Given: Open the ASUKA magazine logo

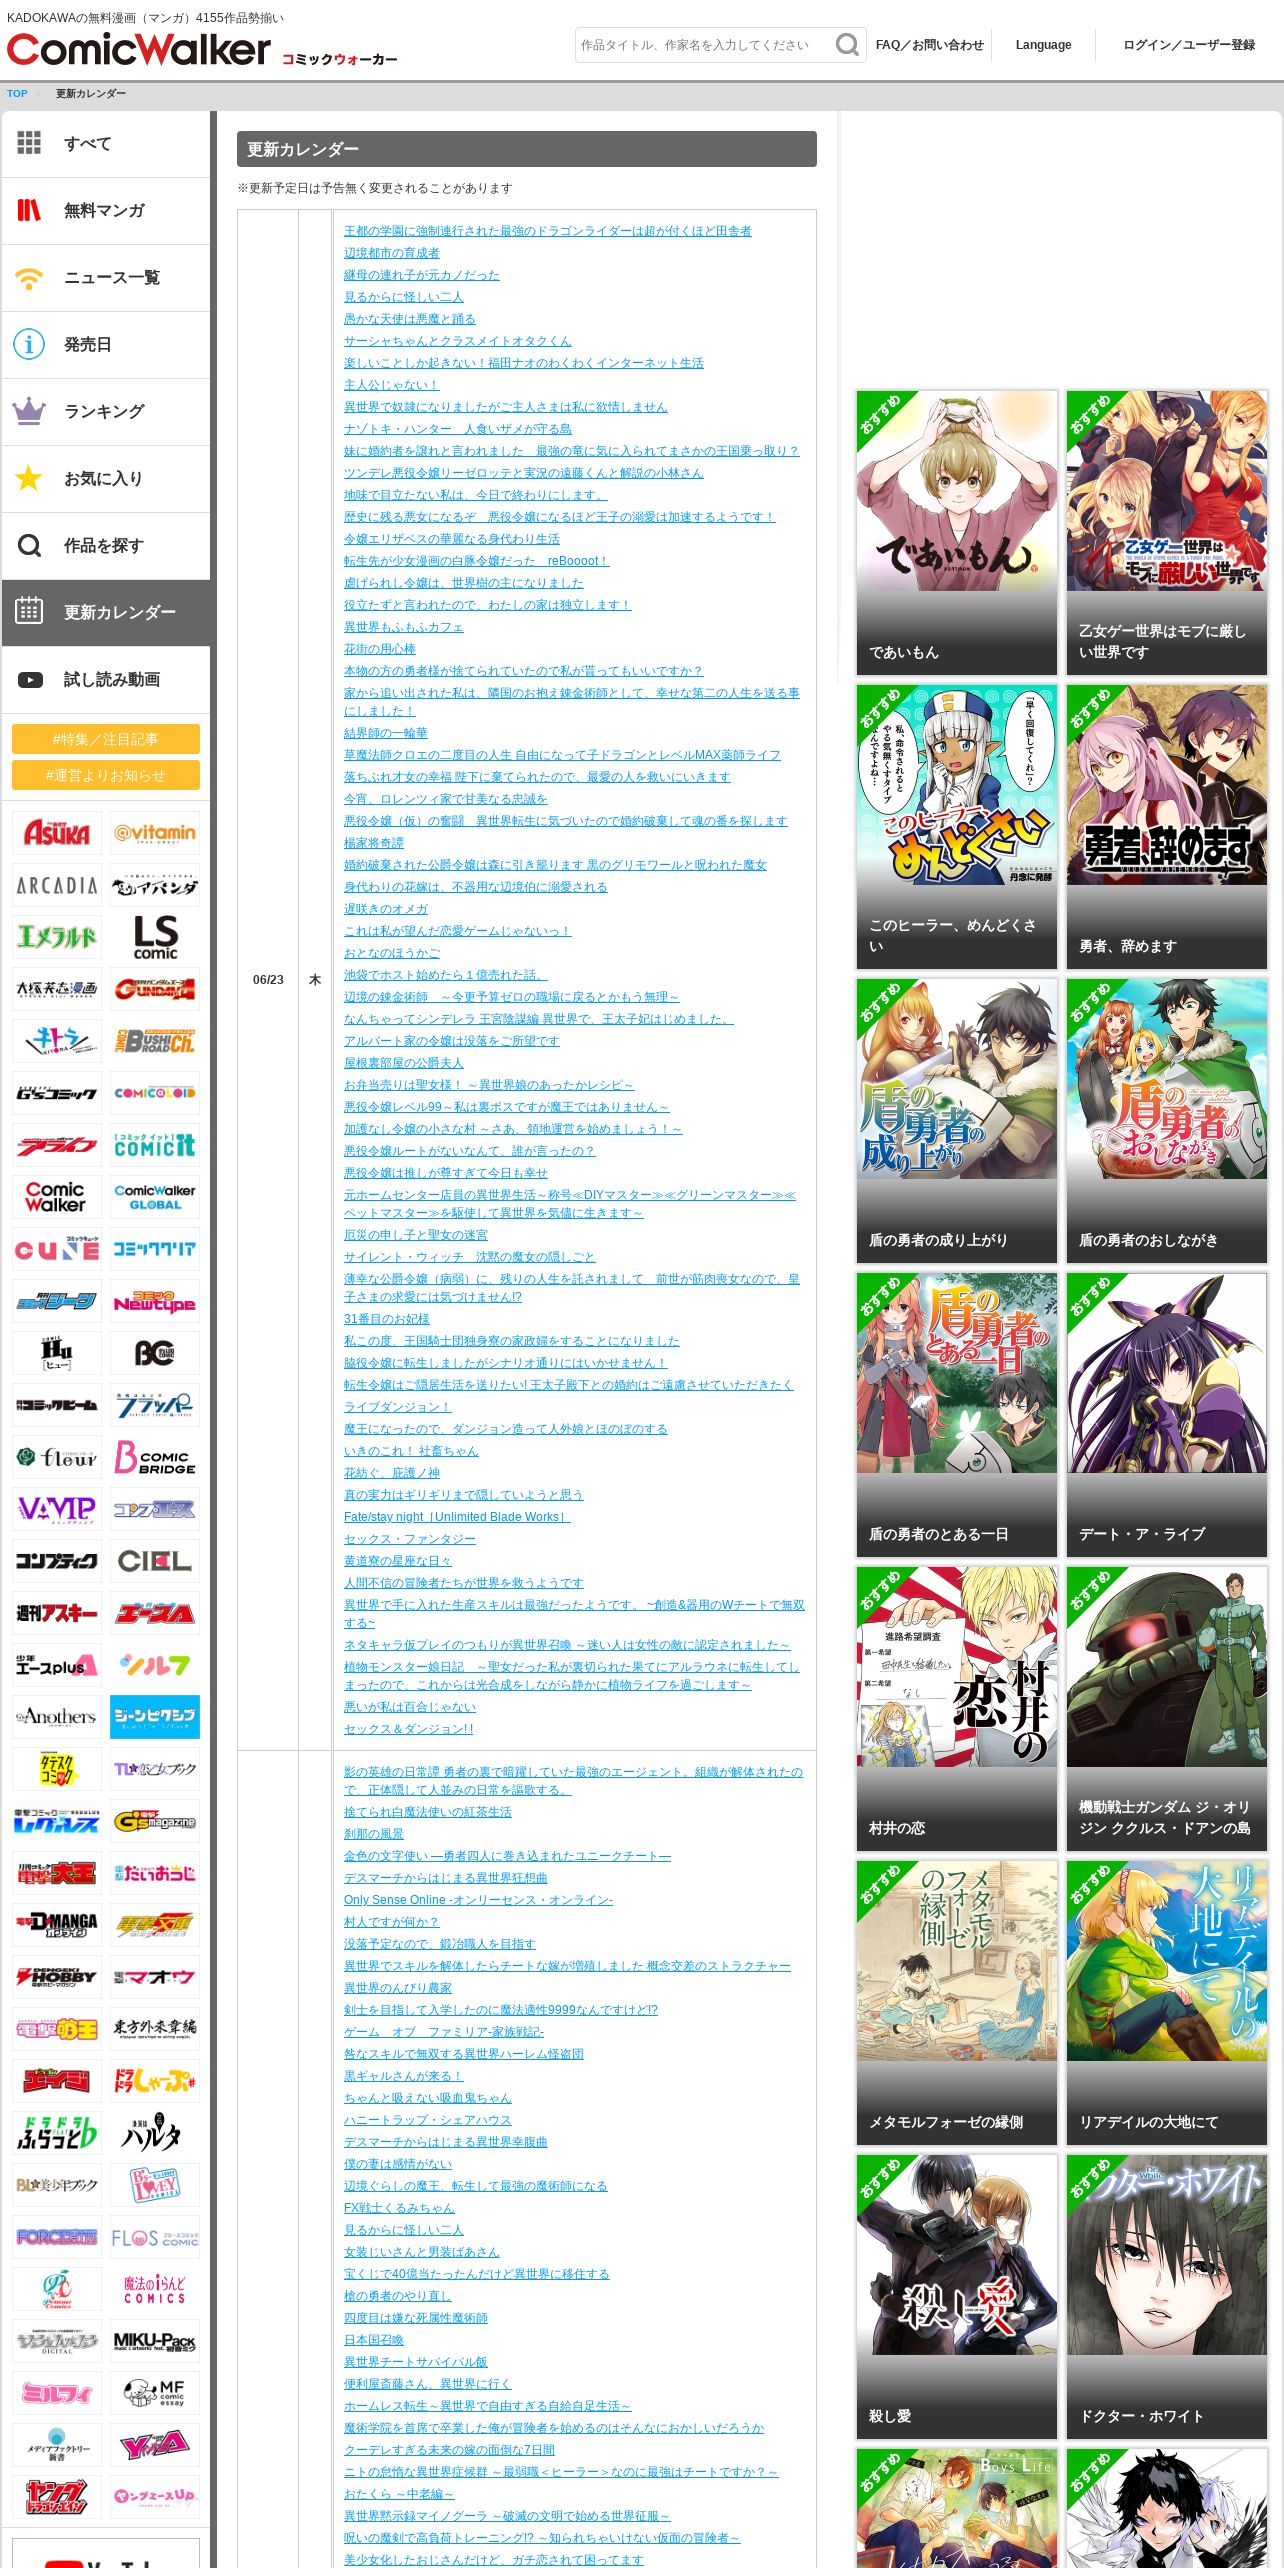Looking at the screenshot, I should pos(57,833).
